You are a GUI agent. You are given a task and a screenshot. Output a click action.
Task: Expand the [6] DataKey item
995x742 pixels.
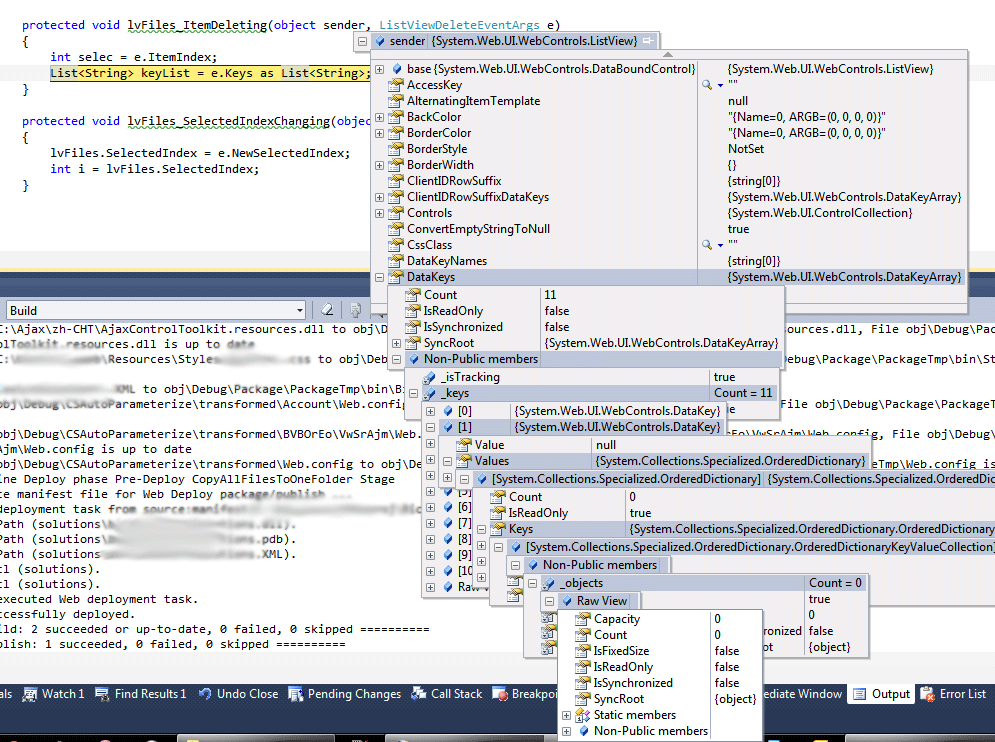pos(431,507)
